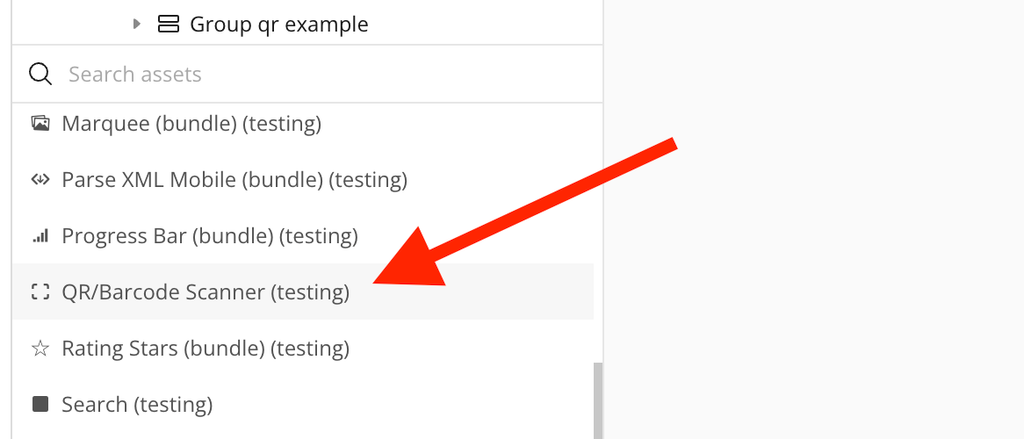Click empty space right of Group qr example
The image size is (1024, 439).
coord(480,24)
